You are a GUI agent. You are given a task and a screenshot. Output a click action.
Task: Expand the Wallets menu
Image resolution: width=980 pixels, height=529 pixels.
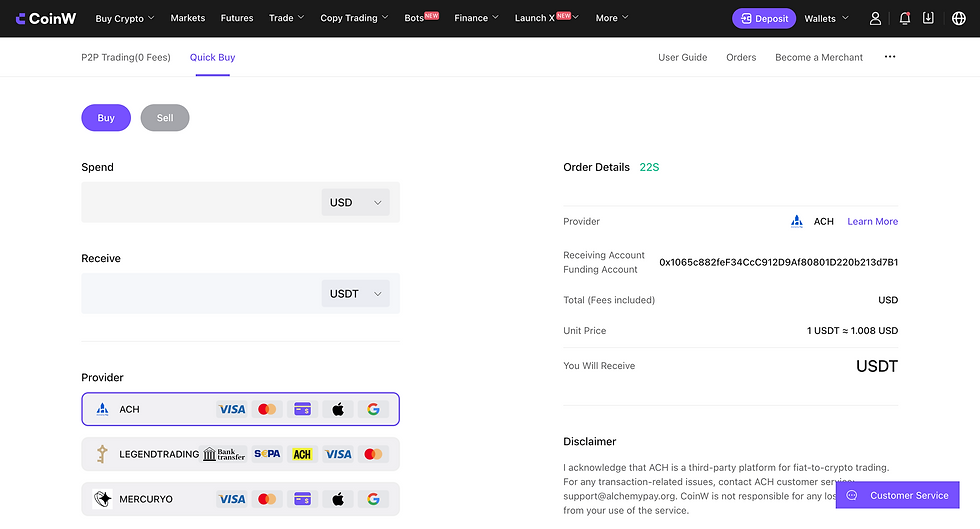click(x=826, y=18)
